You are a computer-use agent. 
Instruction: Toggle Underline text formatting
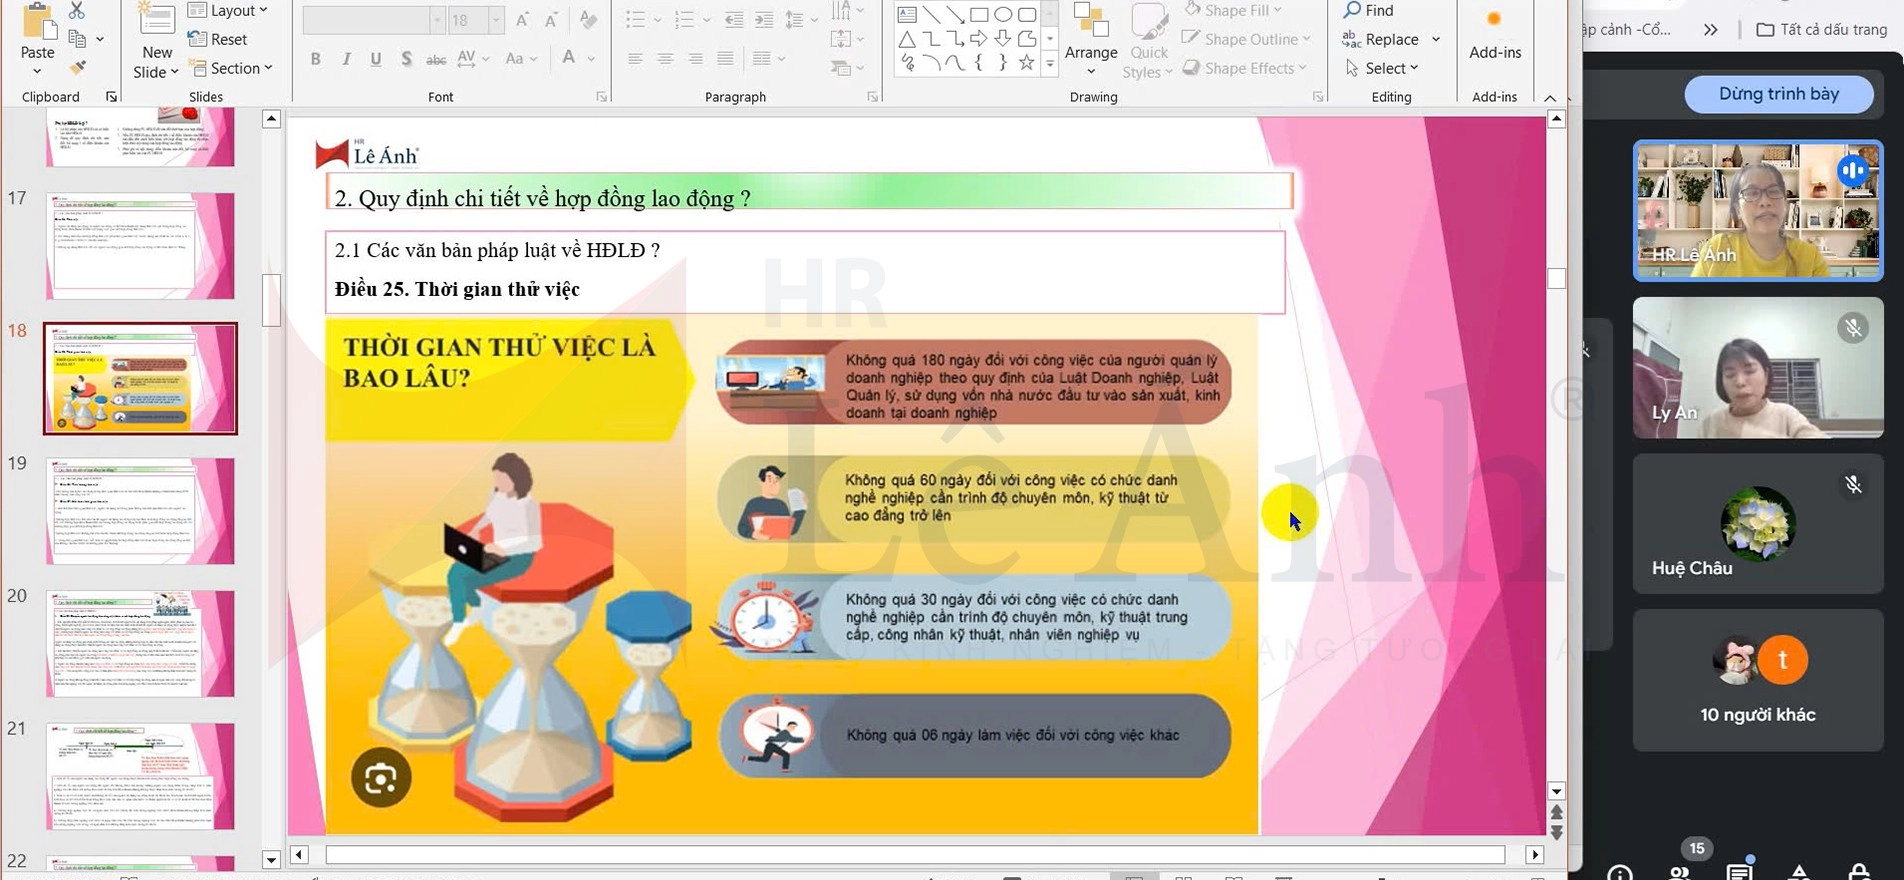click(x=376, y=59)
